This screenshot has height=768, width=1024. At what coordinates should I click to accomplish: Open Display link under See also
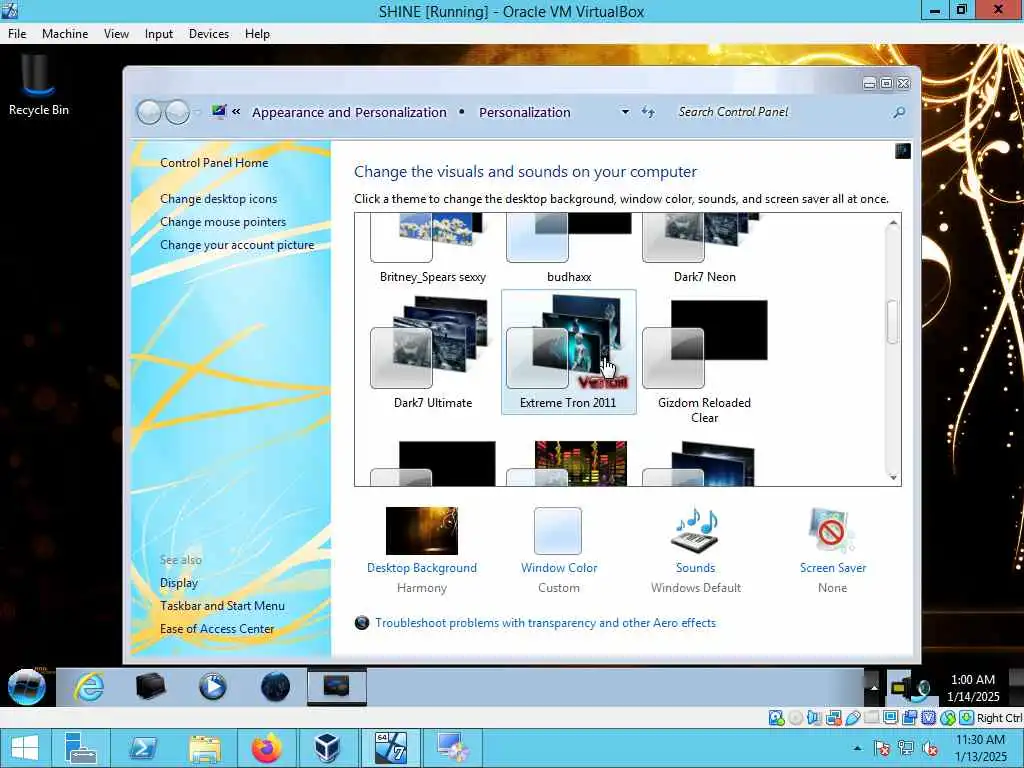pos(179,583)
